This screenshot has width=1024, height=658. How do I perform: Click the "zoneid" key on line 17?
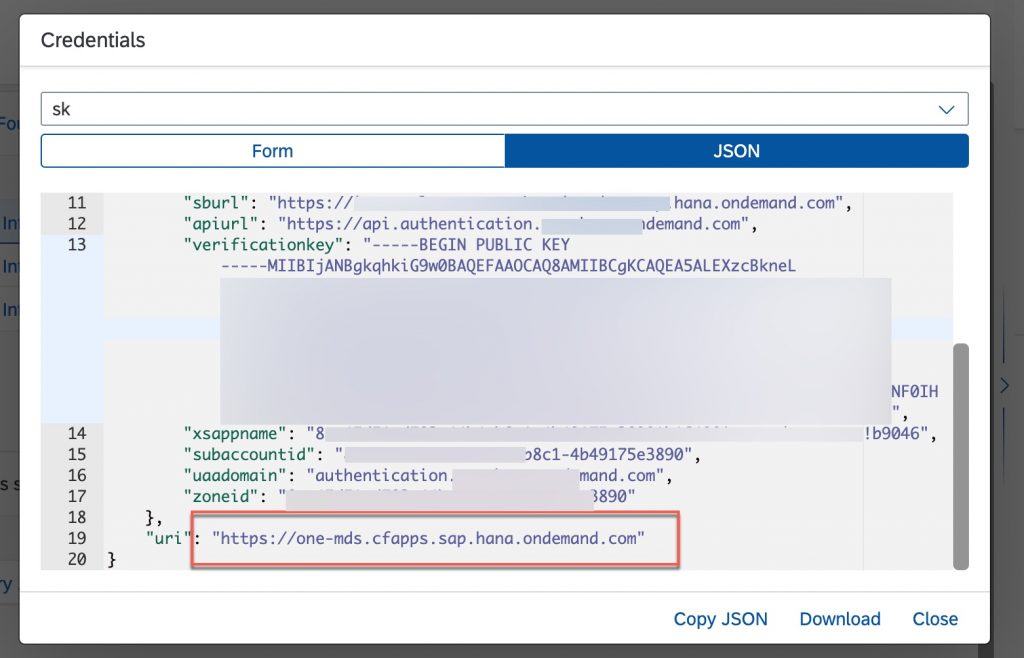point(221,496)
